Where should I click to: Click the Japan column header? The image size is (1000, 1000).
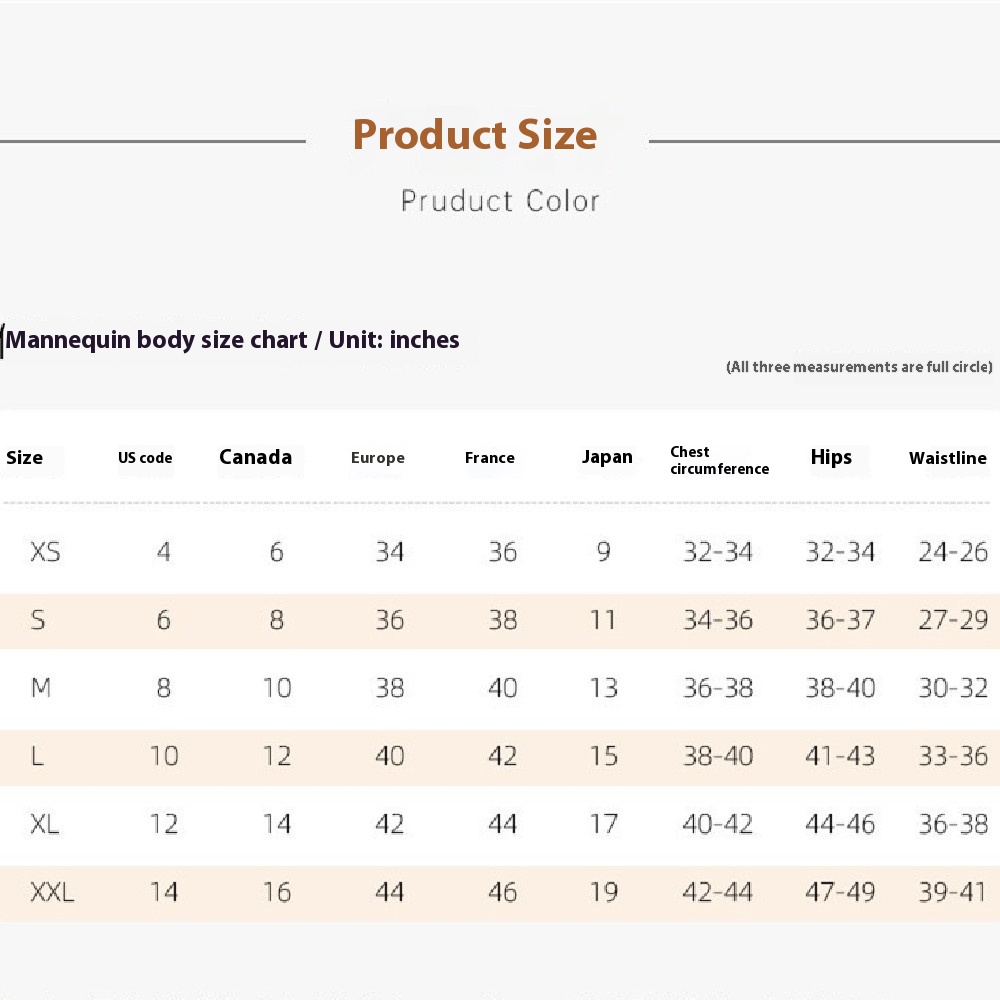click(607, 457)
